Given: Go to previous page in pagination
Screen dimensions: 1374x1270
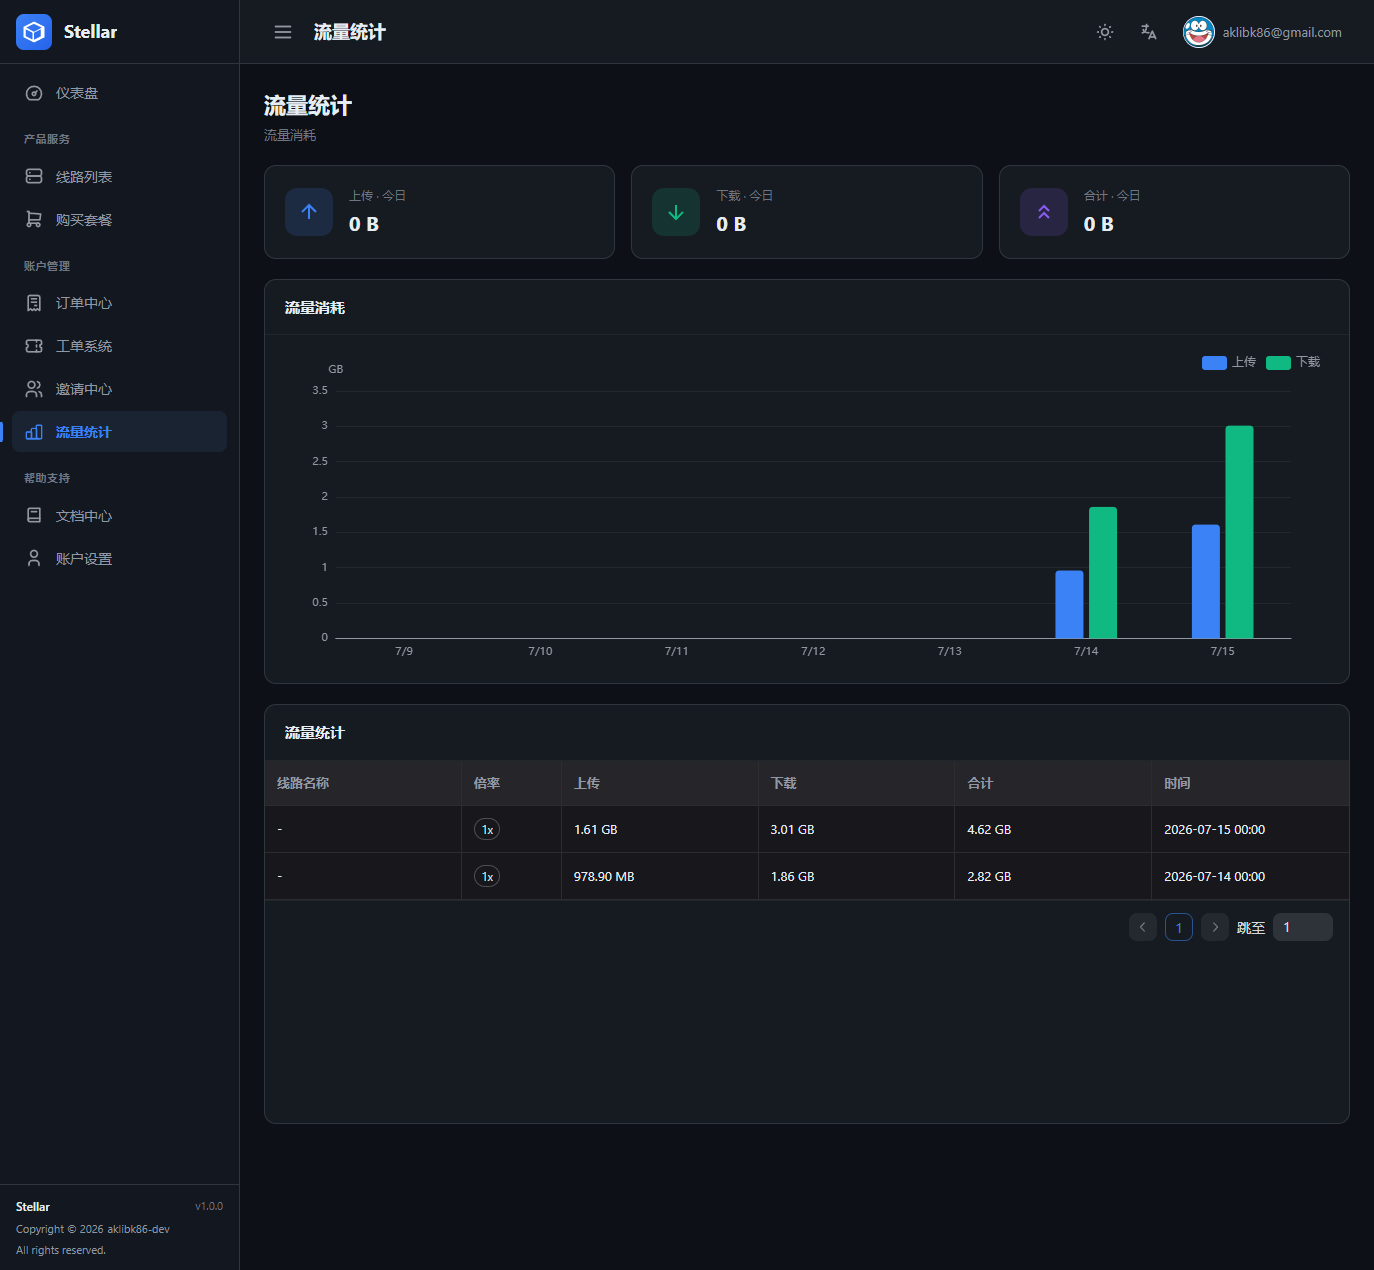Looking at the screenshot, I should pos(1143,927).
